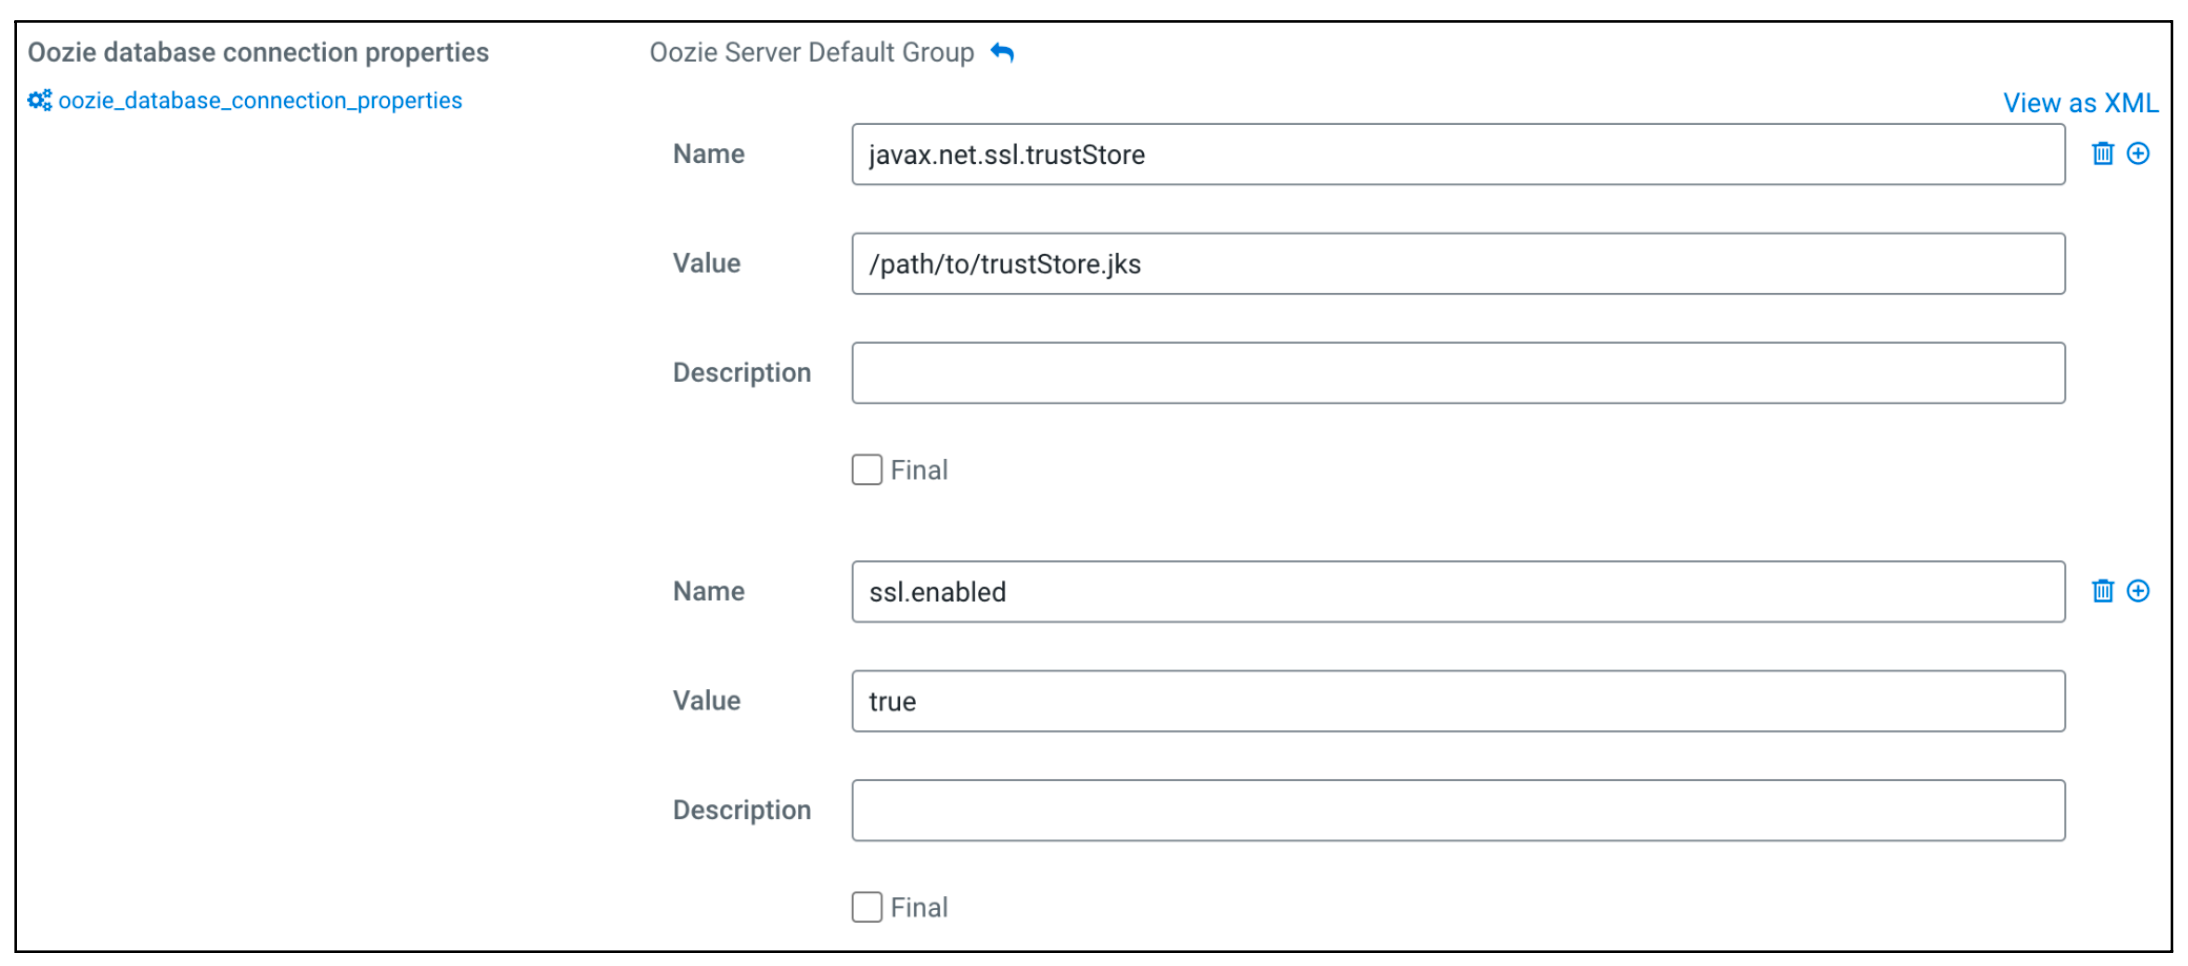2188x966 pixels.
Task: Open the oozie_database_connection_properties link
Action: tap(260, 101)
